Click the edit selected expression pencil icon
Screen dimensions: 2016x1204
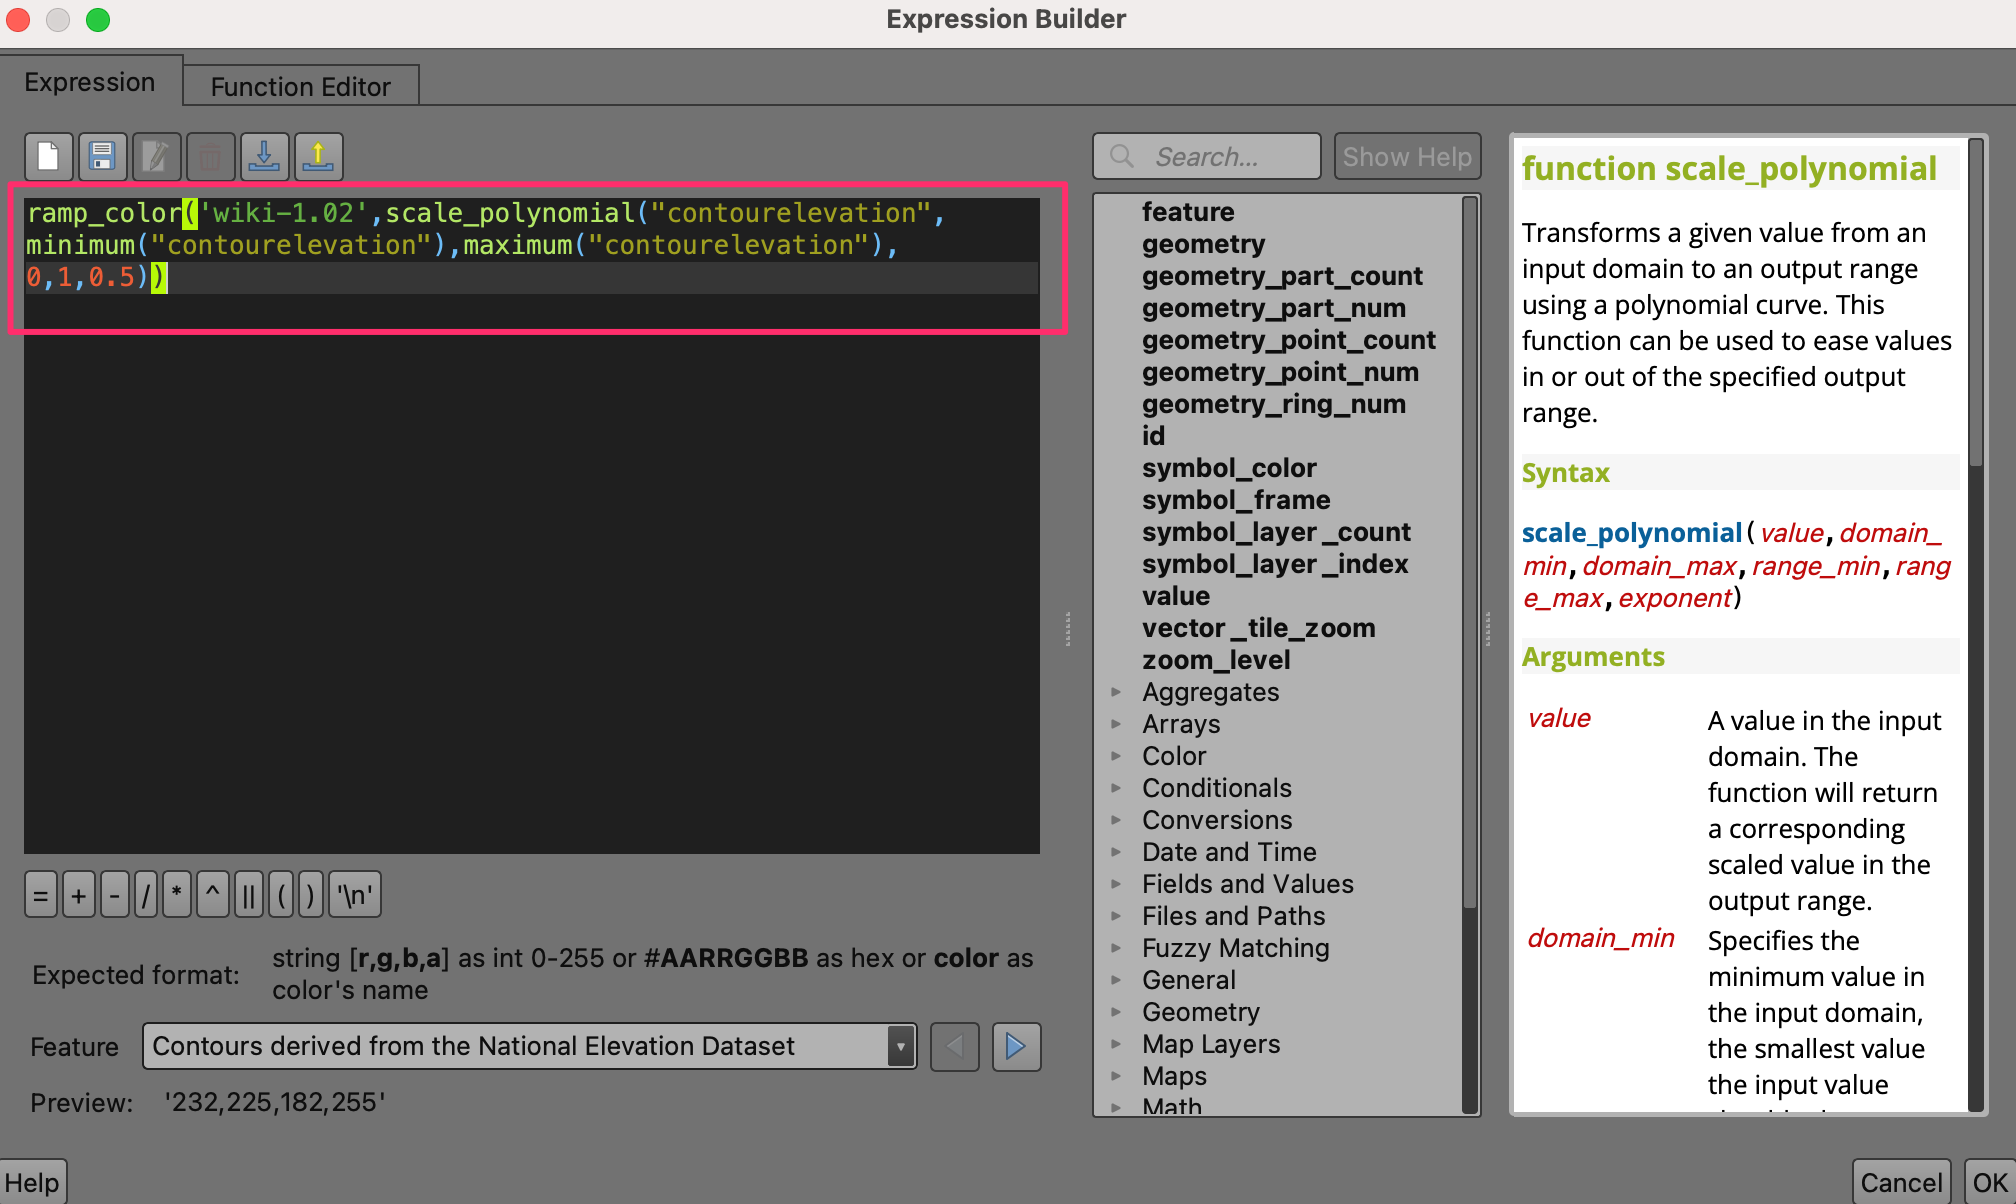tap(156, 157)
